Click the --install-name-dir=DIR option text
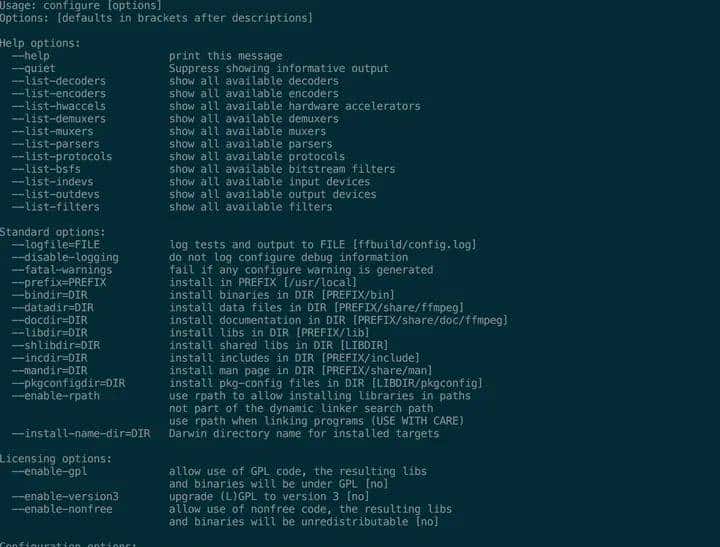 [81, 434]
